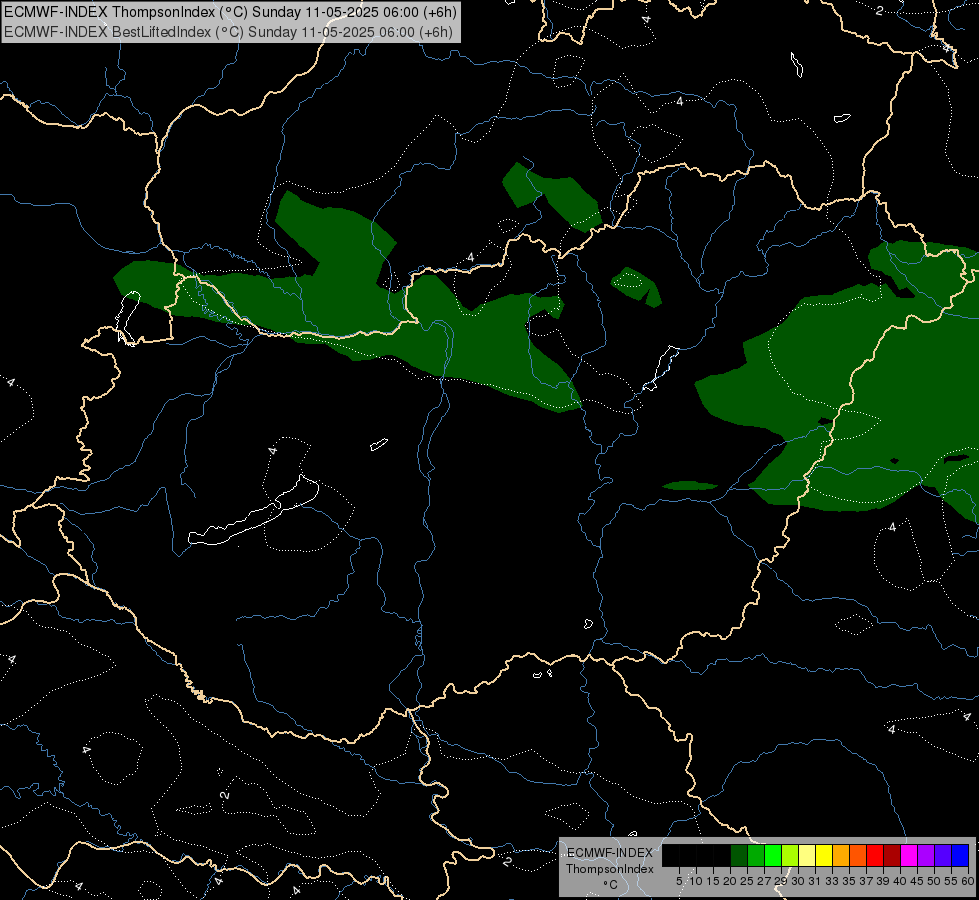Select the light orange 33-35 legend swatch
979x900 pixels.
point(841,855)
